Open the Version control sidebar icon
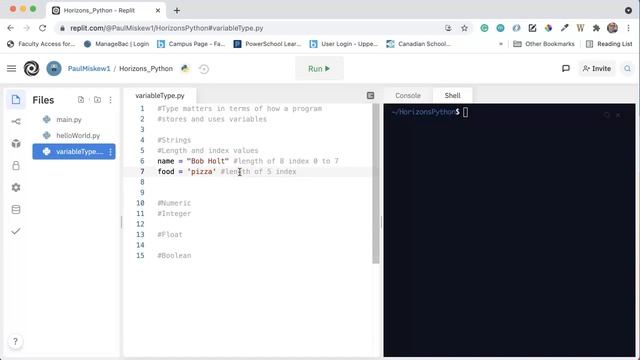Image resolution: width=640 pixels, height=360 pixels. (x=16, y=122)
